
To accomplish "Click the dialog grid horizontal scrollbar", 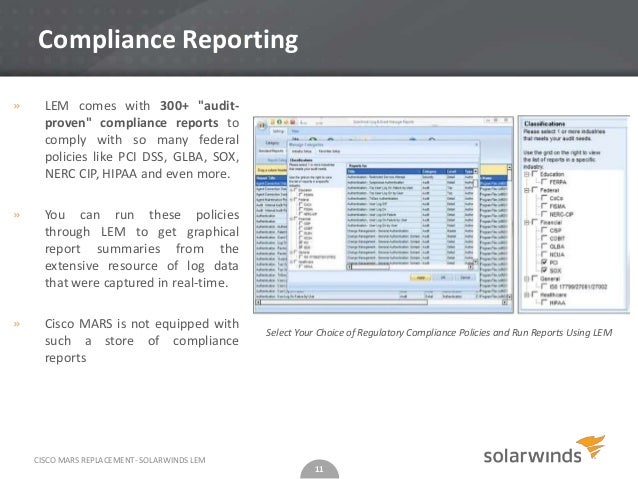I will pos(410,267).
